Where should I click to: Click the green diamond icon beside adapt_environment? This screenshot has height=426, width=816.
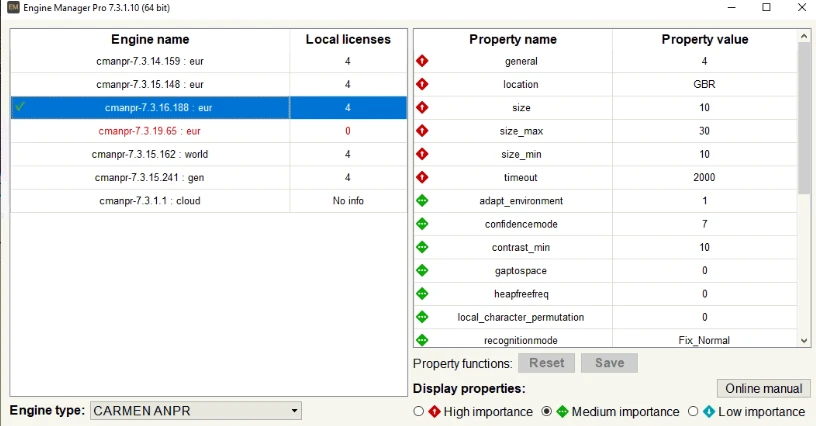click(x=422, y=200)
